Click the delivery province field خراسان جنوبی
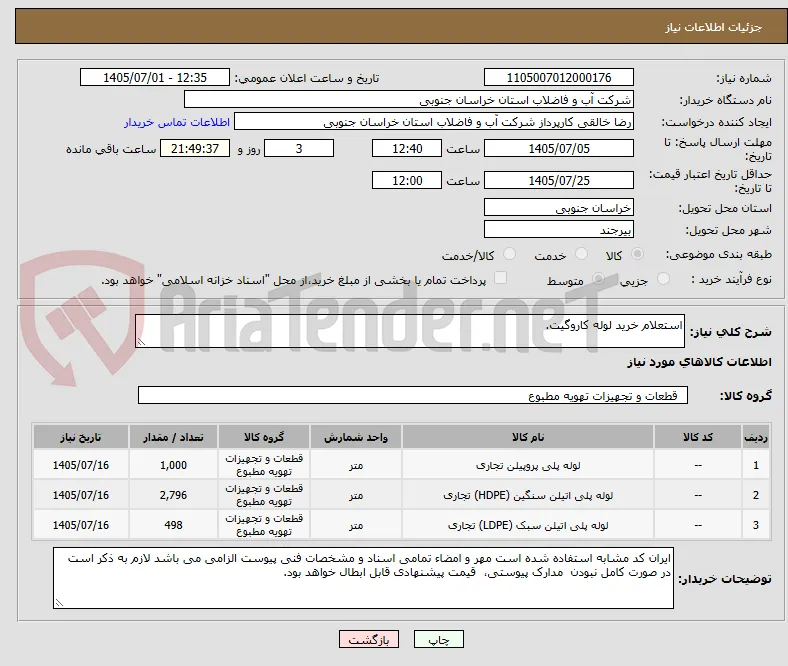Image resolution: width=788 pixels, height=666 pixels. [559, 208]
